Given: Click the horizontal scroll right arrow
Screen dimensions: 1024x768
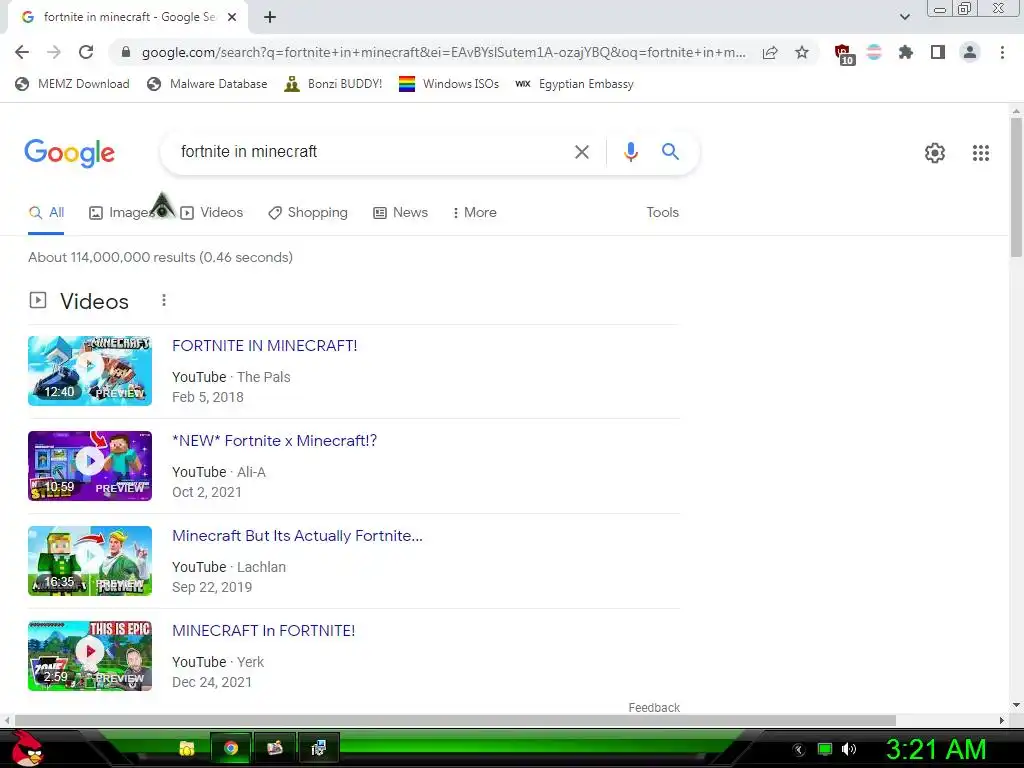Looking at the screenshot, I should 1002,720.
